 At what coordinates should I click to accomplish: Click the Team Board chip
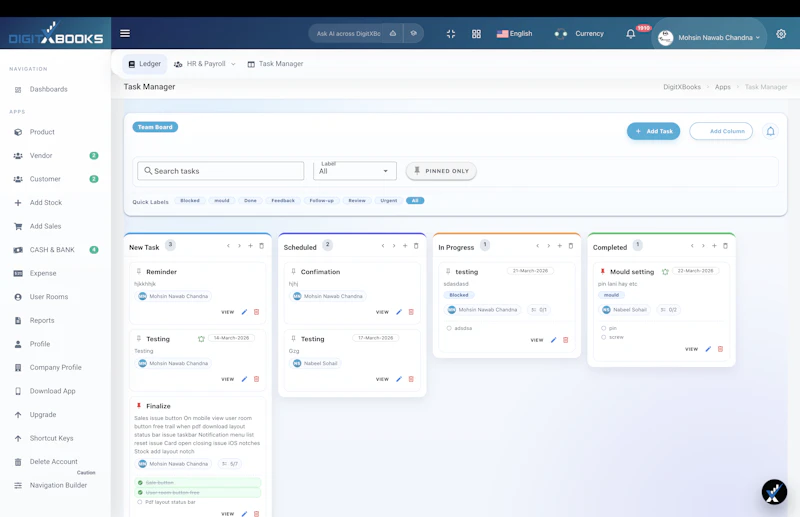pyautogui.click(x=155, y=127)
